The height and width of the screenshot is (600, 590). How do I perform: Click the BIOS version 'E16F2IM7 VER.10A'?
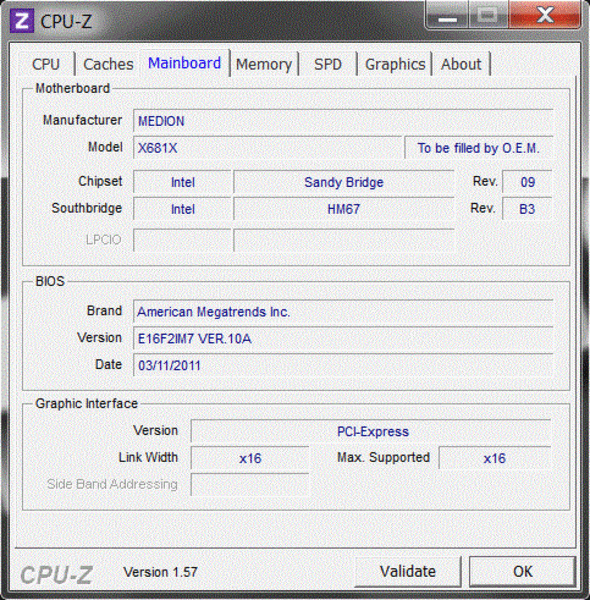coord(343,338)
